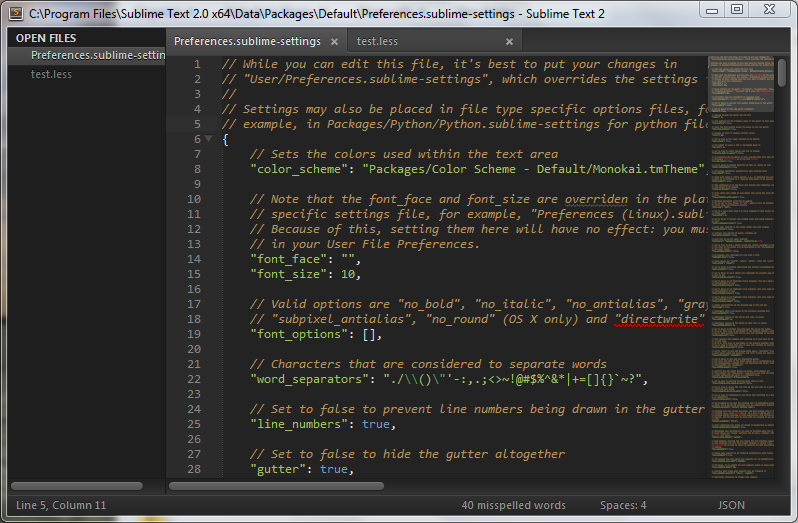This screenshot has height=523, width=798.
Task: Click the Line 5, Column 11 status text
Action: coord(61,505)
